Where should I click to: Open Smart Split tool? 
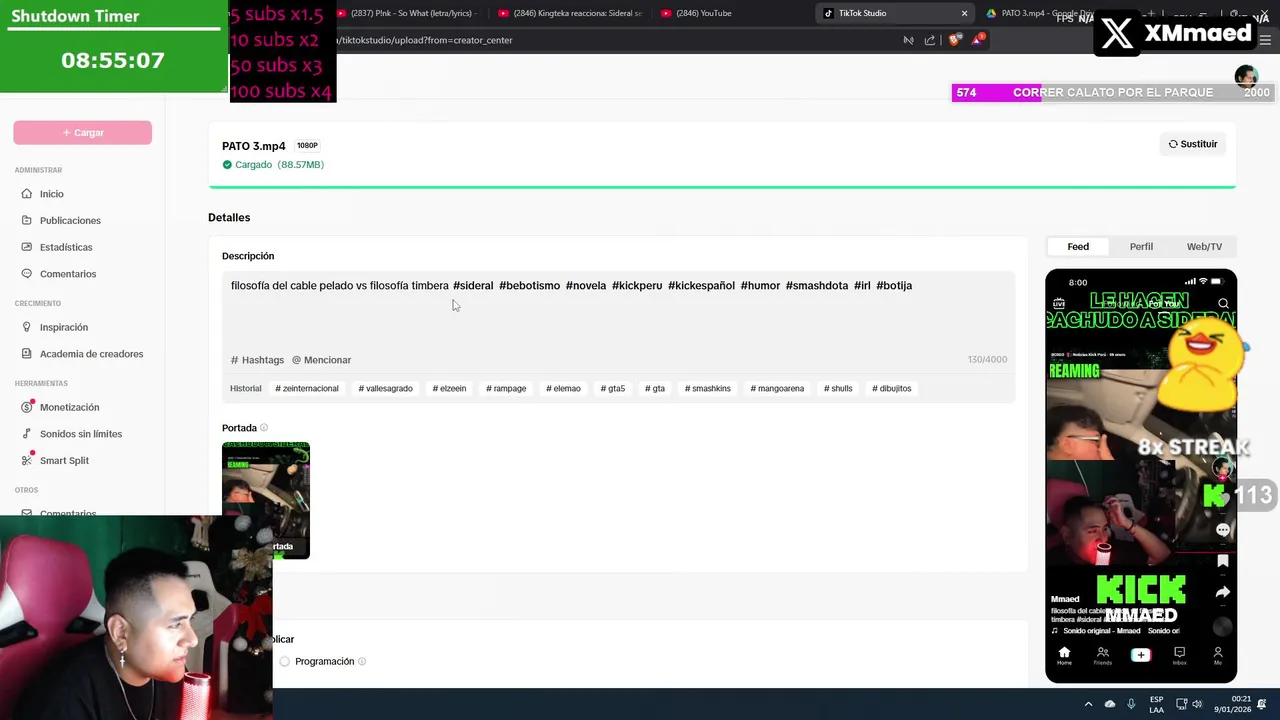click(x=64, y=460)
